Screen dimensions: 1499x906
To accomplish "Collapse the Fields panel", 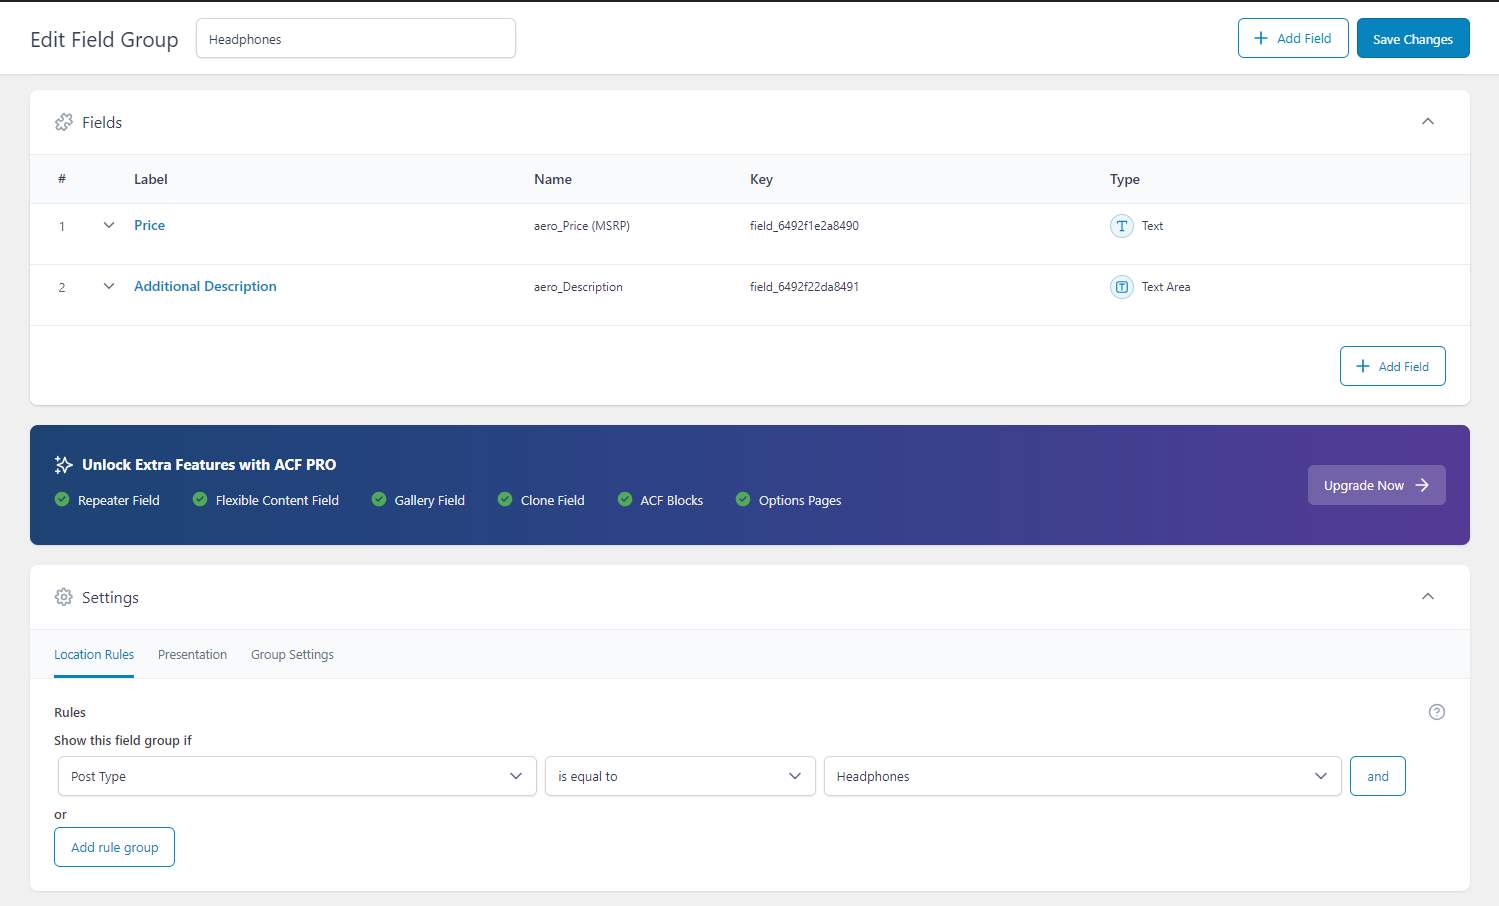I will click(x=1428, y=121).
